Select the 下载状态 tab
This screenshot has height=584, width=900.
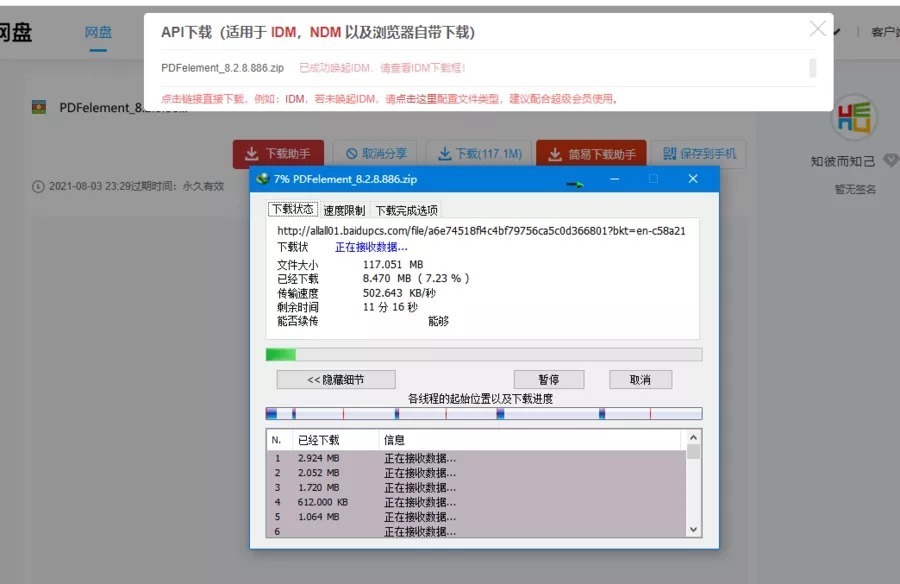(293, 210)
